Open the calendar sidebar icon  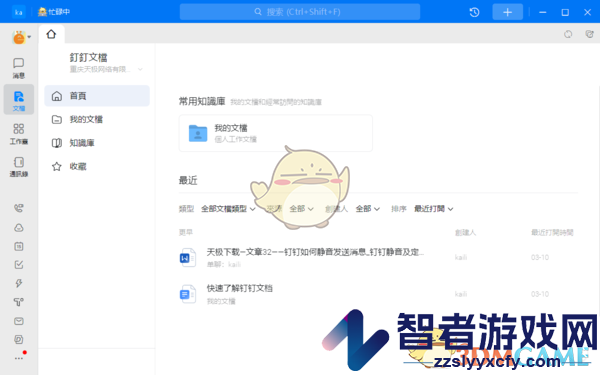click(18, 246)
